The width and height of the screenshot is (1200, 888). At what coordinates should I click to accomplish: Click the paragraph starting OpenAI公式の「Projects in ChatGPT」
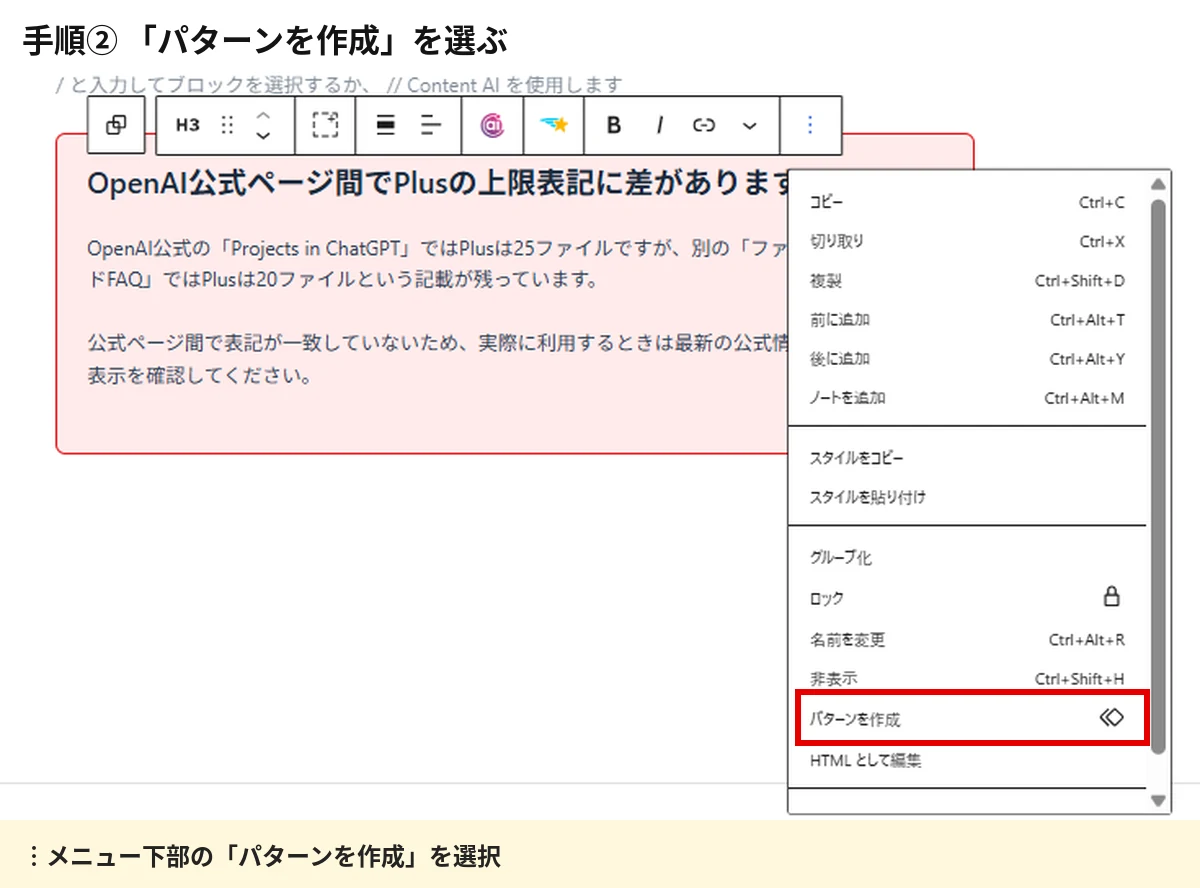click(x=439, y=263)
